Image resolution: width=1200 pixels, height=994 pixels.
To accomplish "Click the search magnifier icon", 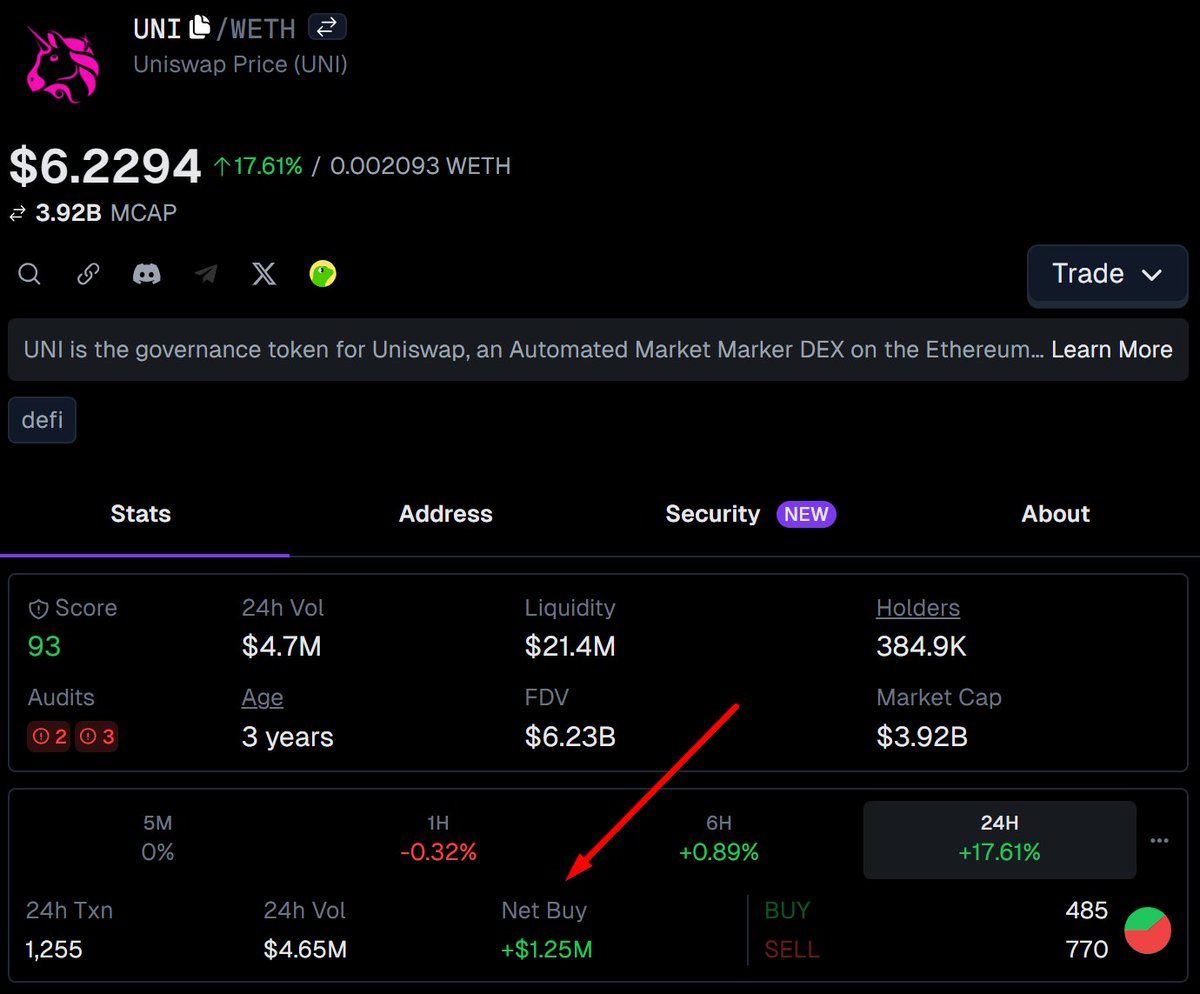I will coord(30,274).
